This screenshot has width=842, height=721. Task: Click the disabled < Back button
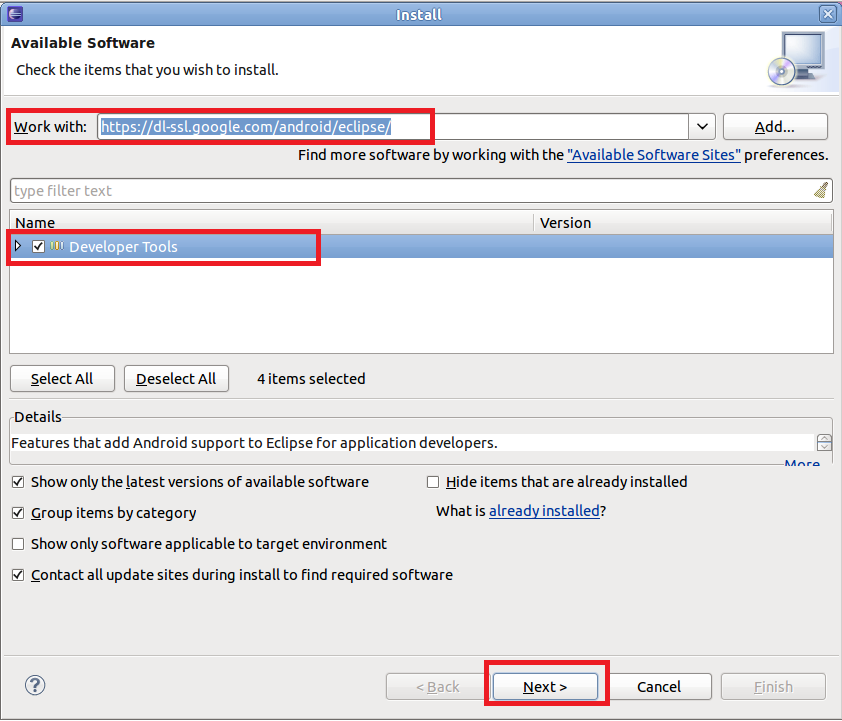coord(438,687)
